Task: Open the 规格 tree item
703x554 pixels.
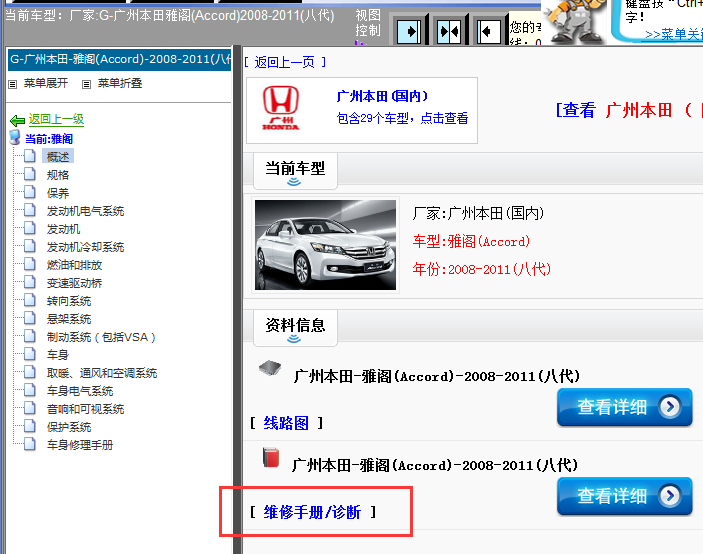Action: coord(58,175)
